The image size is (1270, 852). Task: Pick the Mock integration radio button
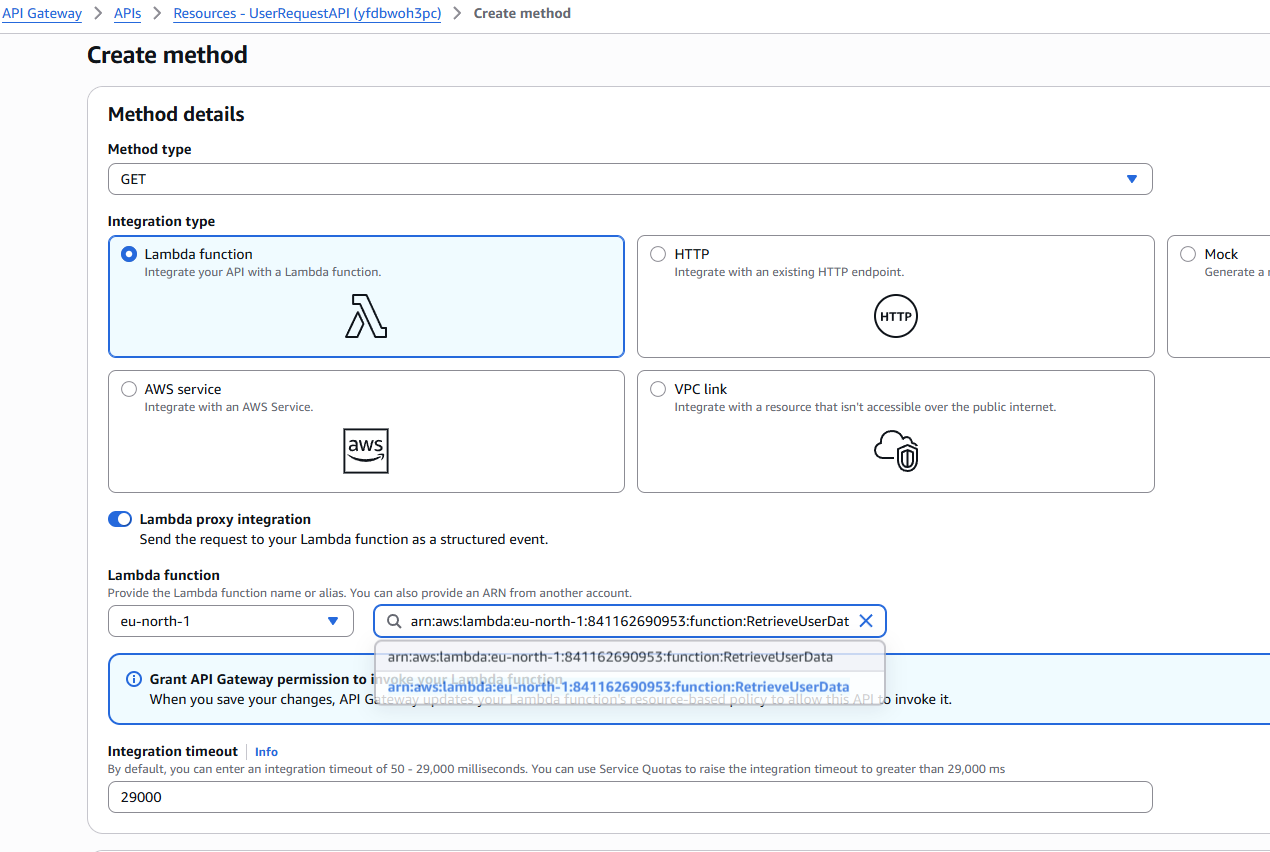point(1188,254)
